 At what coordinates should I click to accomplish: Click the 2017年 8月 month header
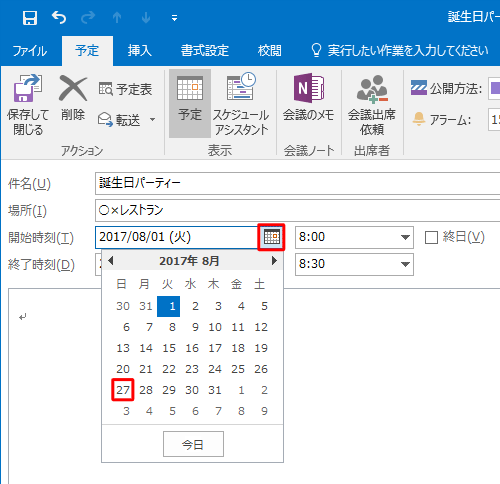(189, 261)
